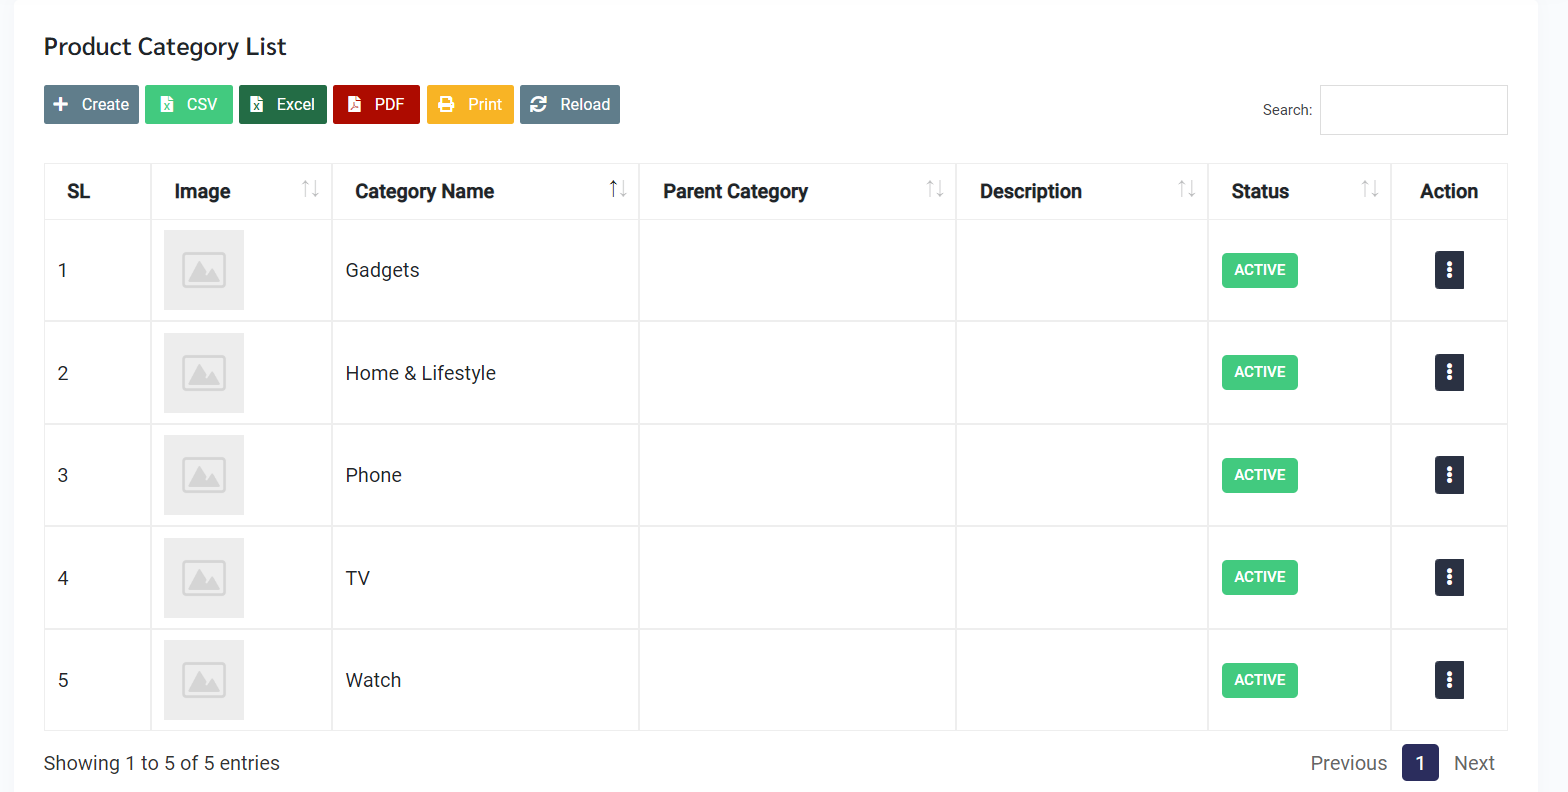
Task: Select page 1 in pagination
Action: click(x=1419, y=763)
